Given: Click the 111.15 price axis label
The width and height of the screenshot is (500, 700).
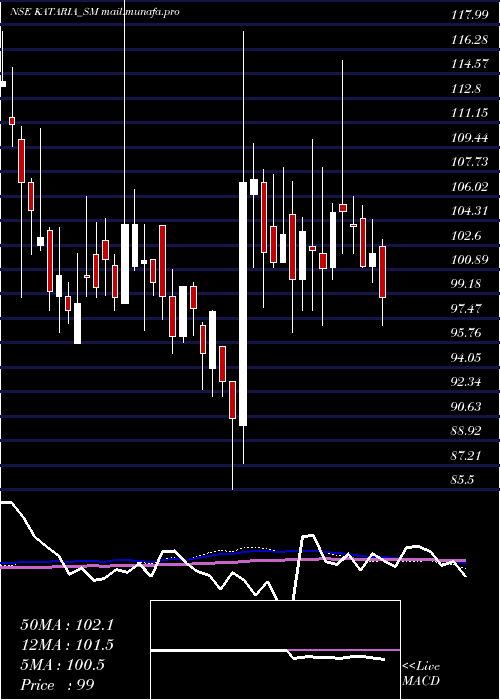Looking at the screenshot, I should point(470,113).
